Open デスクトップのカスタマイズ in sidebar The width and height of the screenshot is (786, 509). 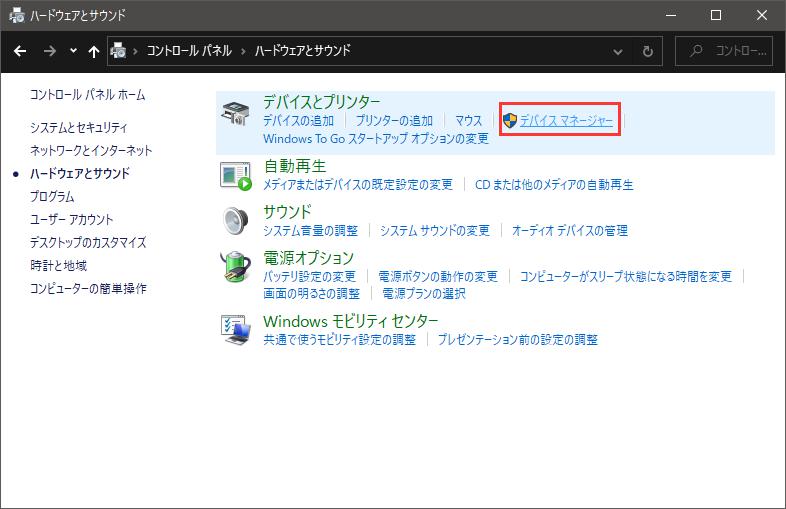point(88,243)
